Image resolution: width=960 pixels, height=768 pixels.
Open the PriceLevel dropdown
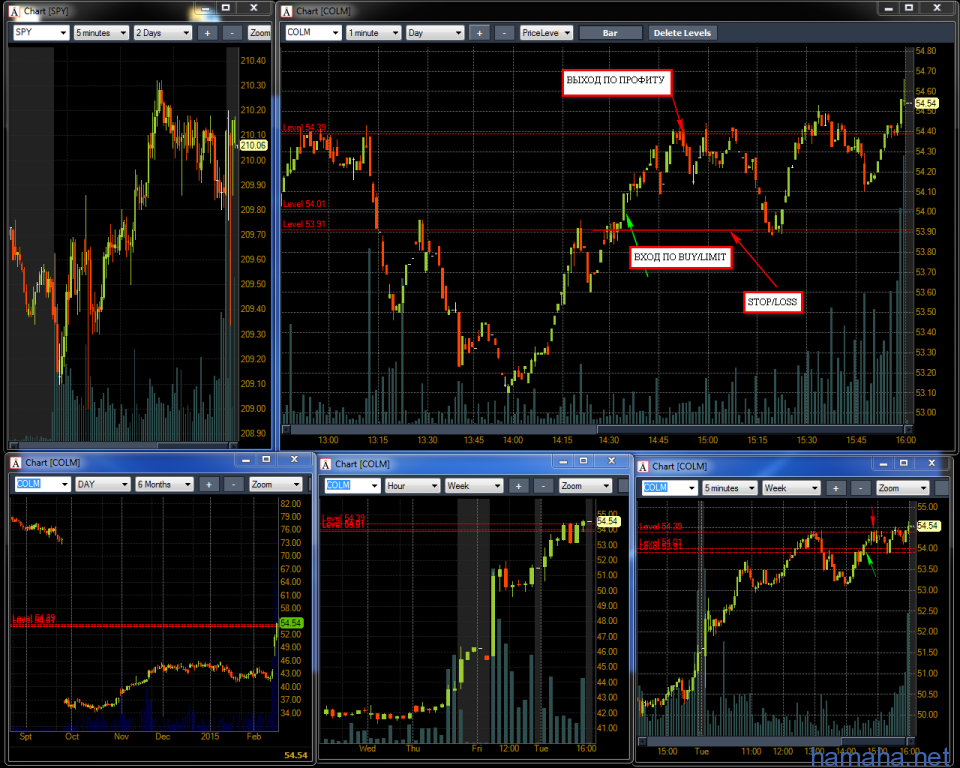coord(546,32)
